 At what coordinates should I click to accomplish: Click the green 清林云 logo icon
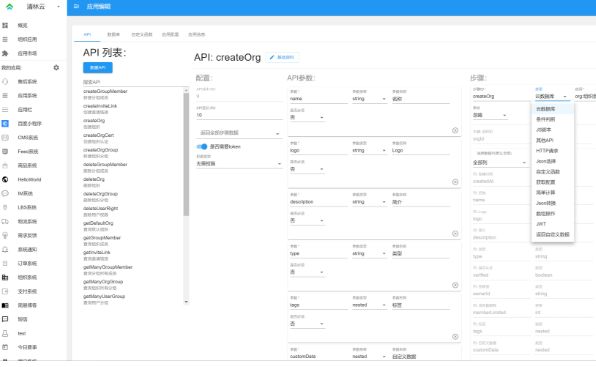[10, 6]
